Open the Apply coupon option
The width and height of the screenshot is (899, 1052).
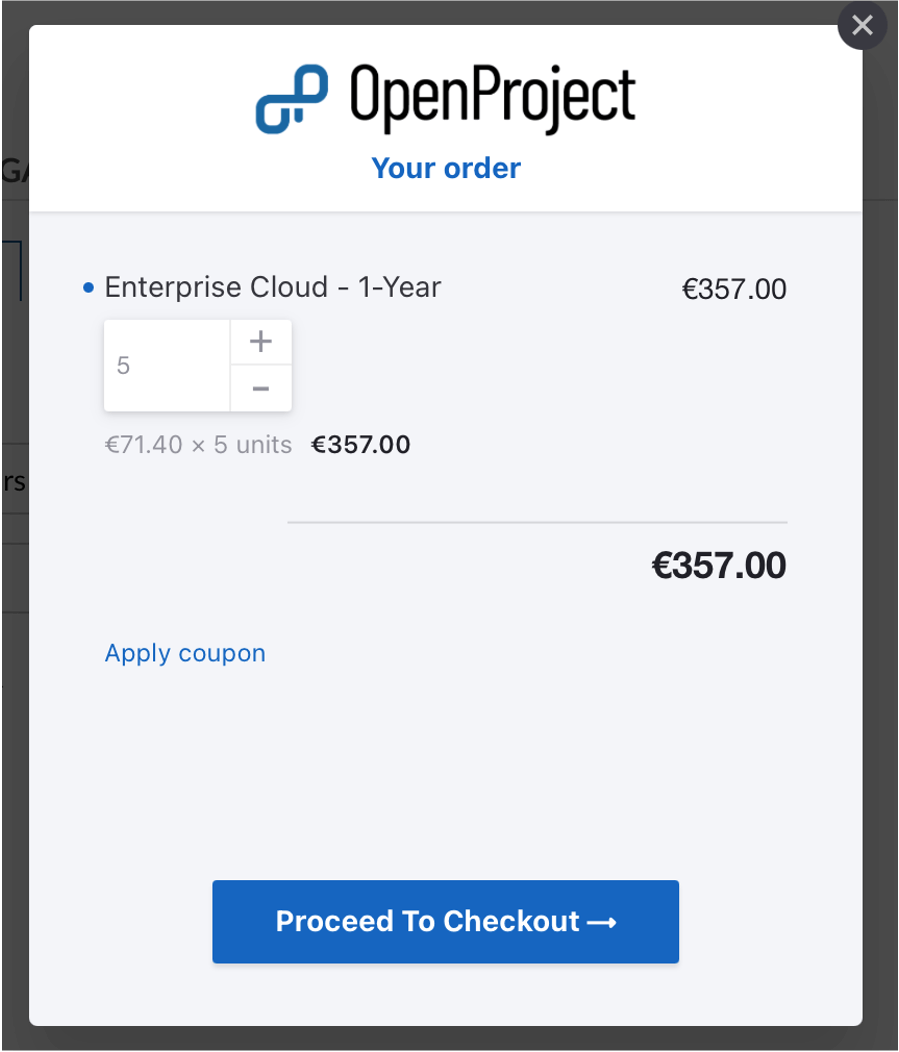click(x=184, y=652)
